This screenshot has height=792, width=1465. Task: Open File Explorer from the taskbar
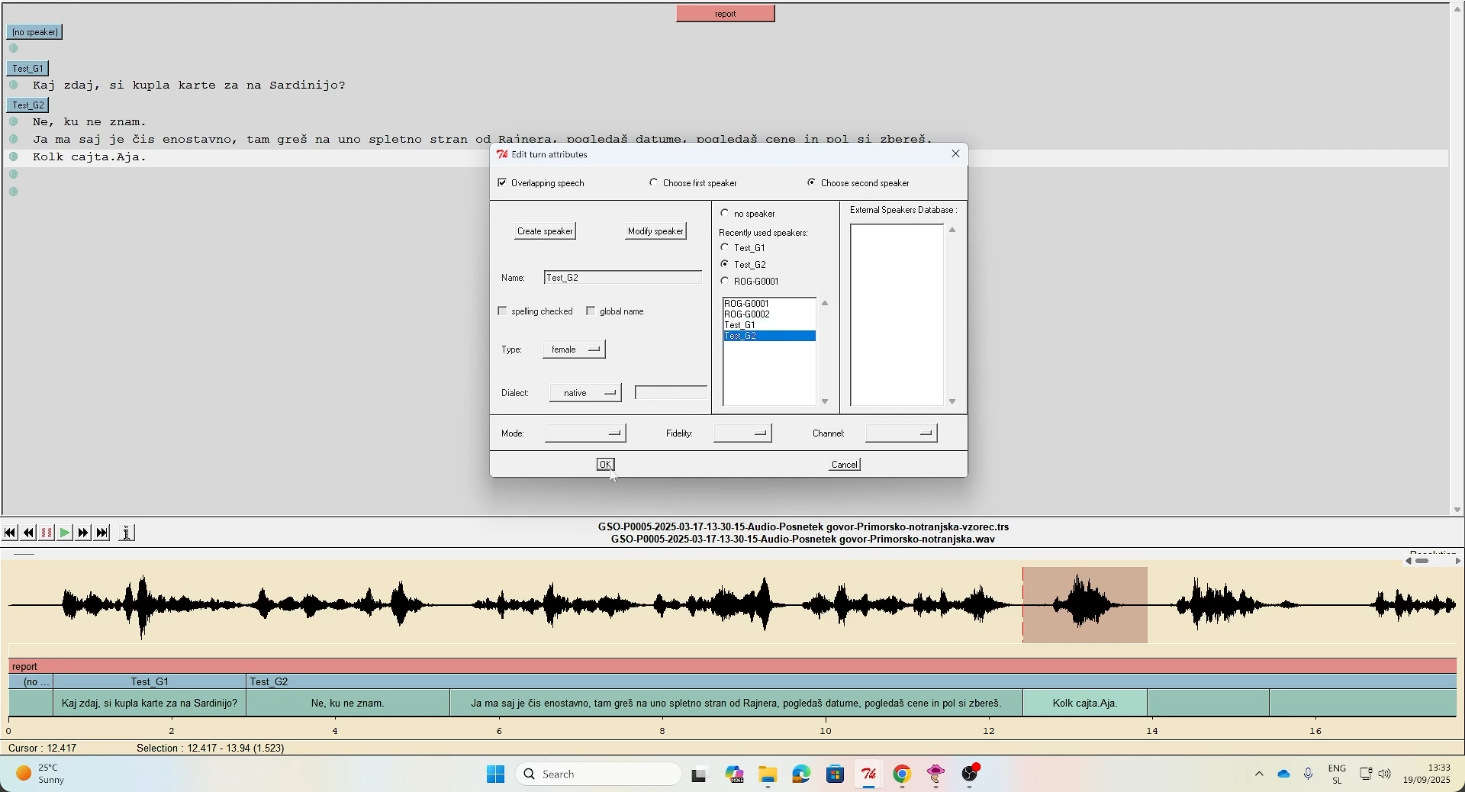coord(767,774)
